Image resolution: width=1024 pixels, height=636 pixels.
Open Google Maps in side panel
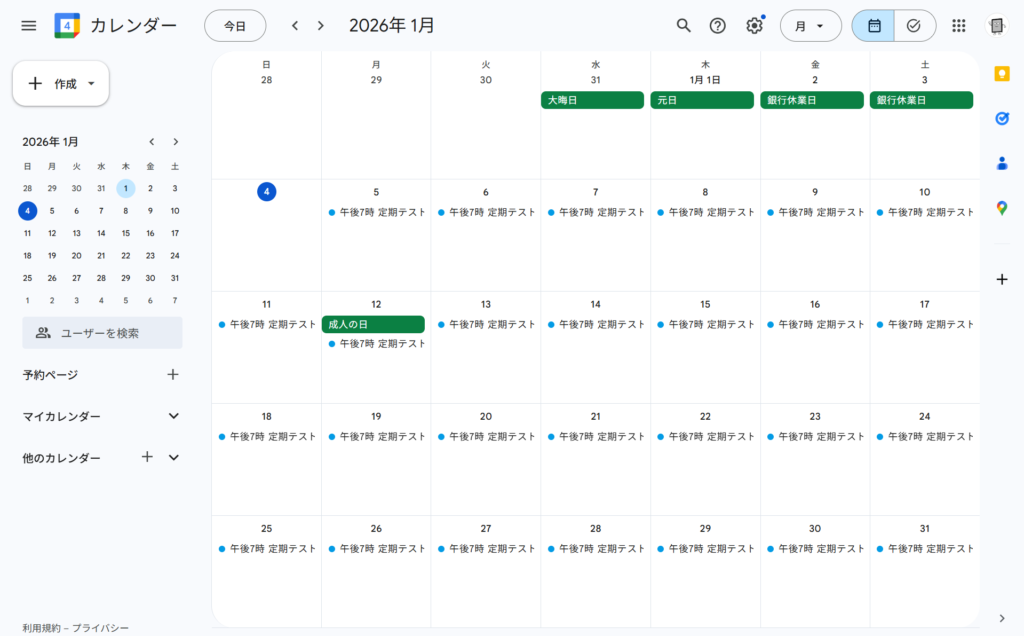pyautogui.click(x=1002, y=208)
